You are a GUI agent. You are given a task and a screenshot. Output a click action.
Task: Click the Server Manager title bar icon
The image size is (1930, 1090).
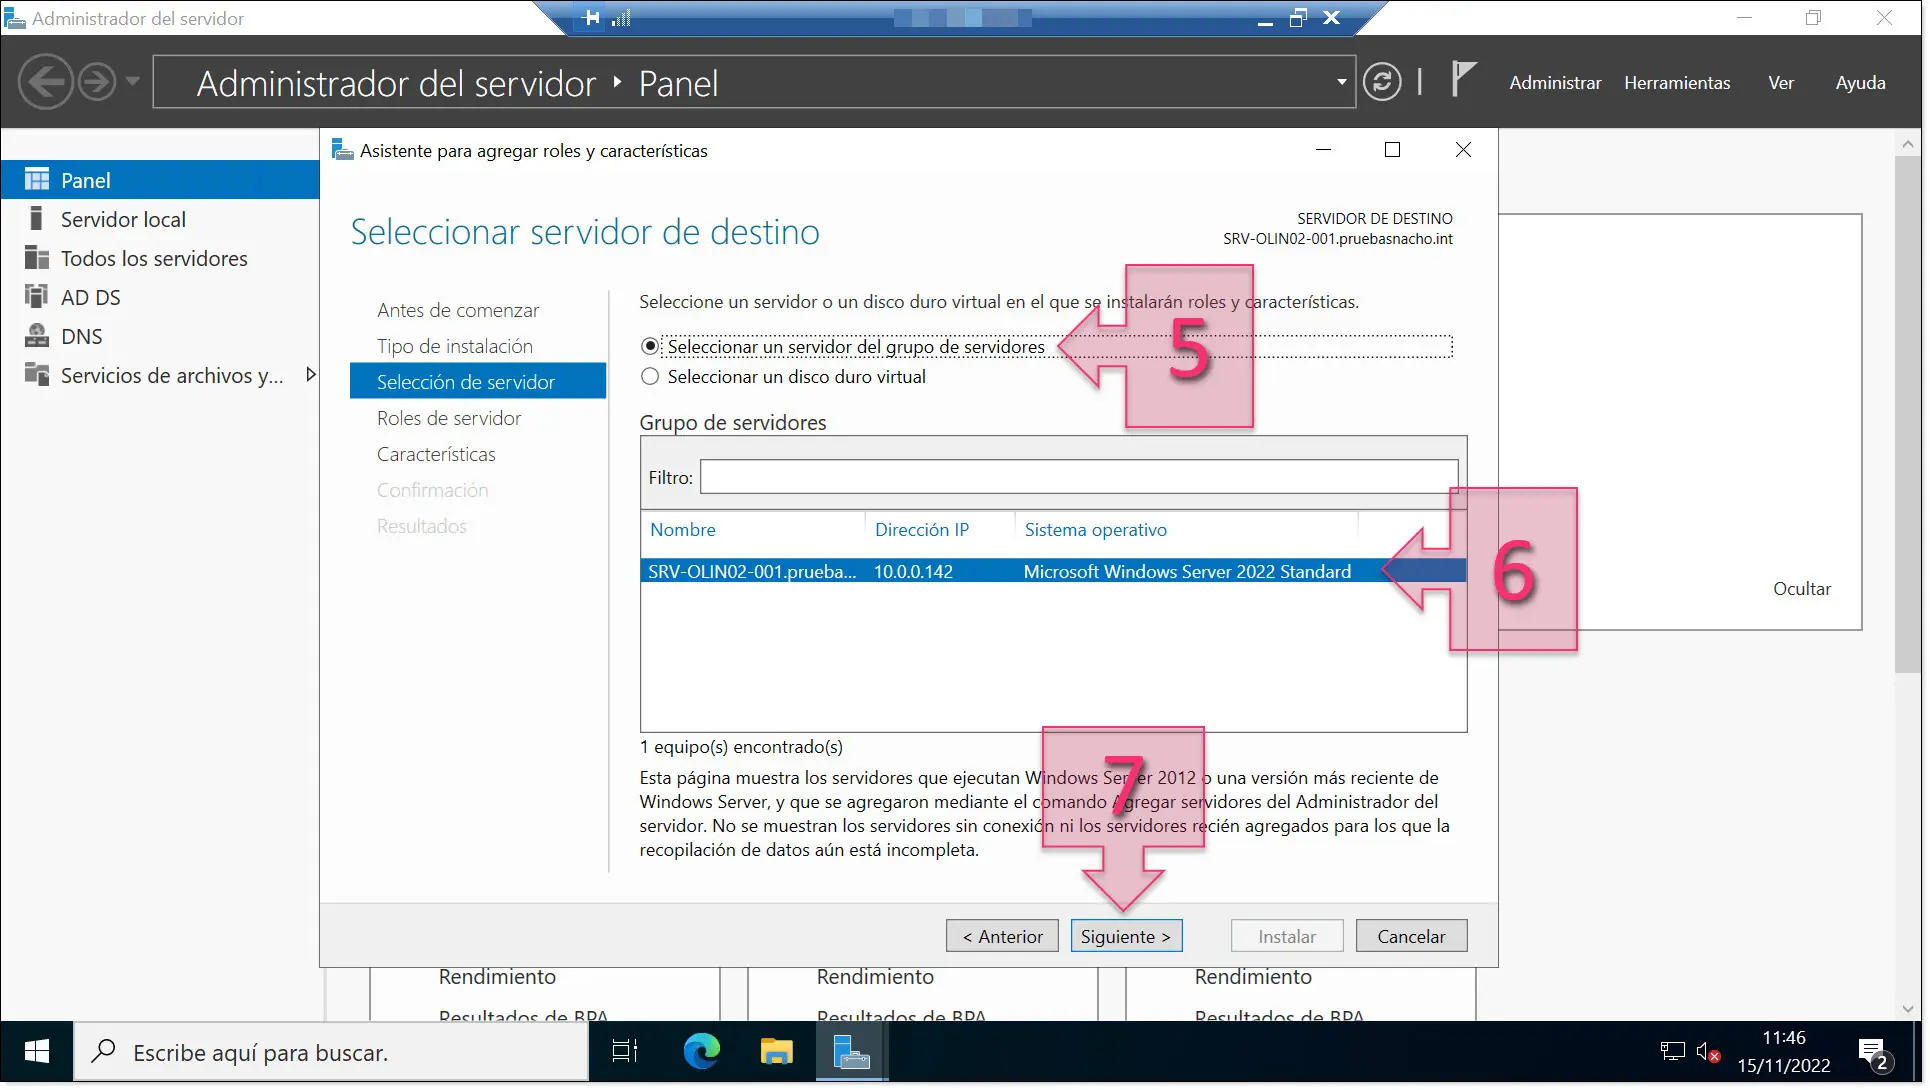click(15, 18)
